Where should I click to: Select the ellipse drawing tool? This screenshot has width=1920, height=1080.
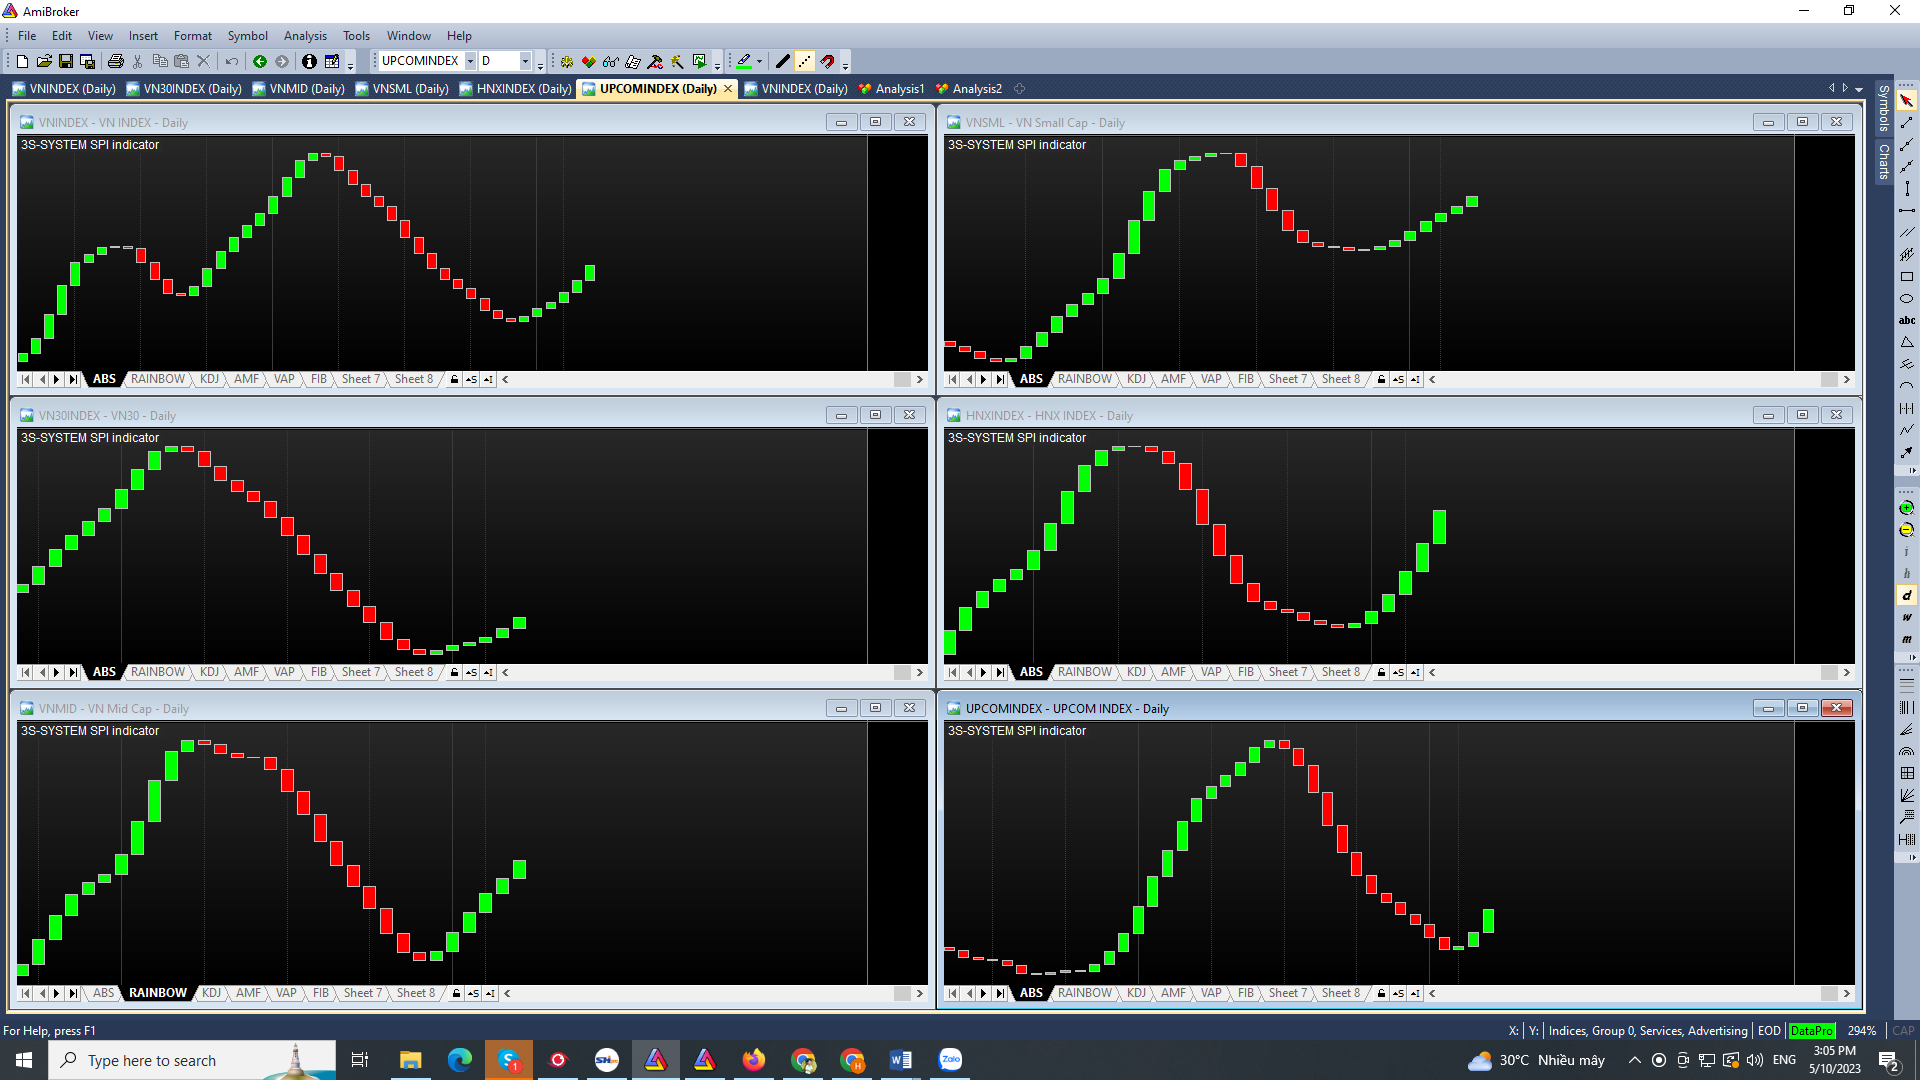(1906, 299)
